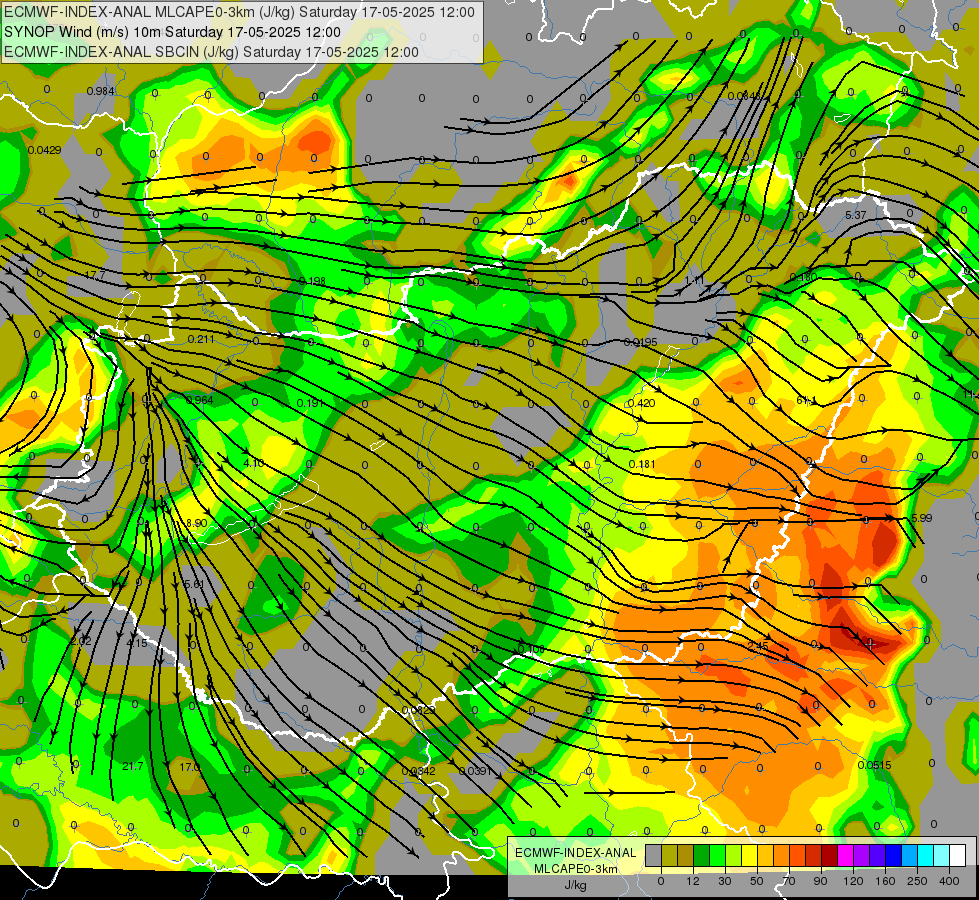The image size is (979, 900).
Task: Click the map value '4.15'
Action: click(x=137, y=643)
